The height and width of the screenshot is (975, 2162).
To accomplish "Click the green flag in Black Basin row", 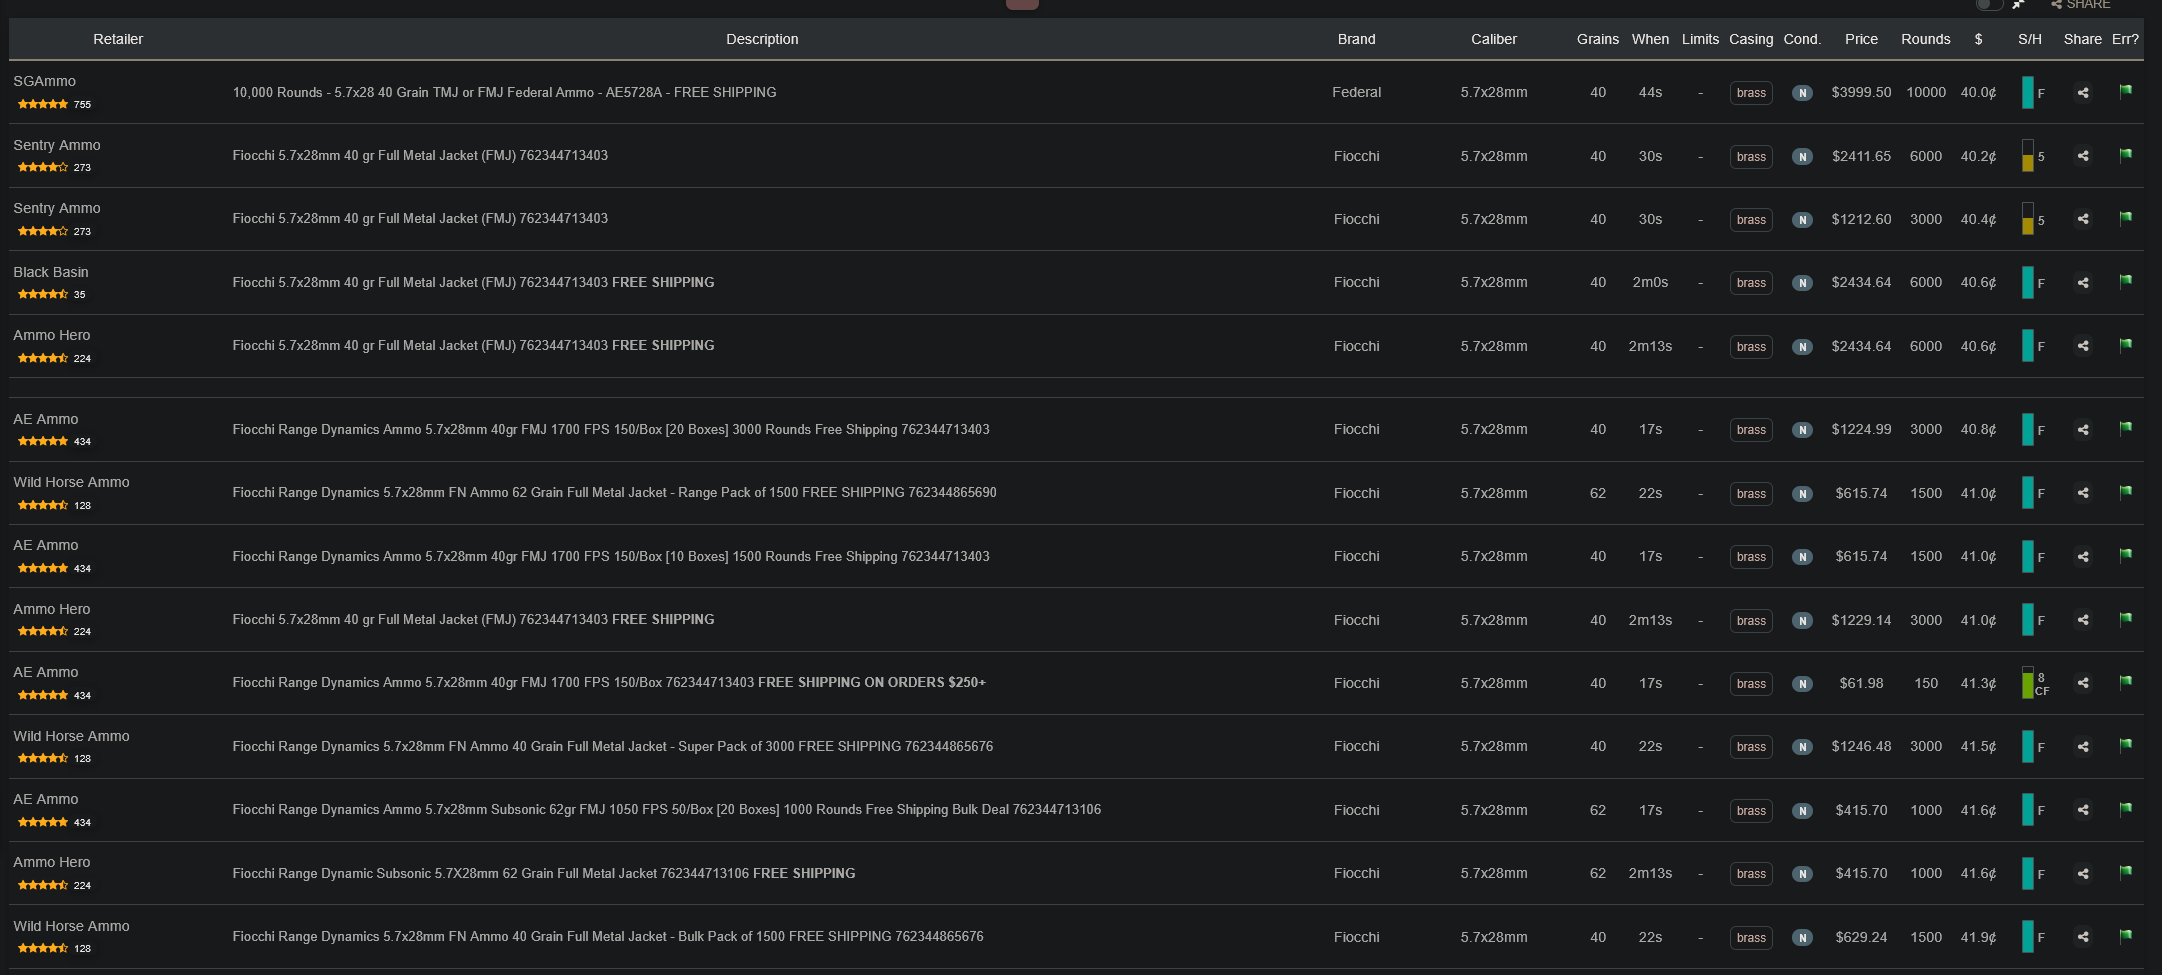I will pos(2125,281).
